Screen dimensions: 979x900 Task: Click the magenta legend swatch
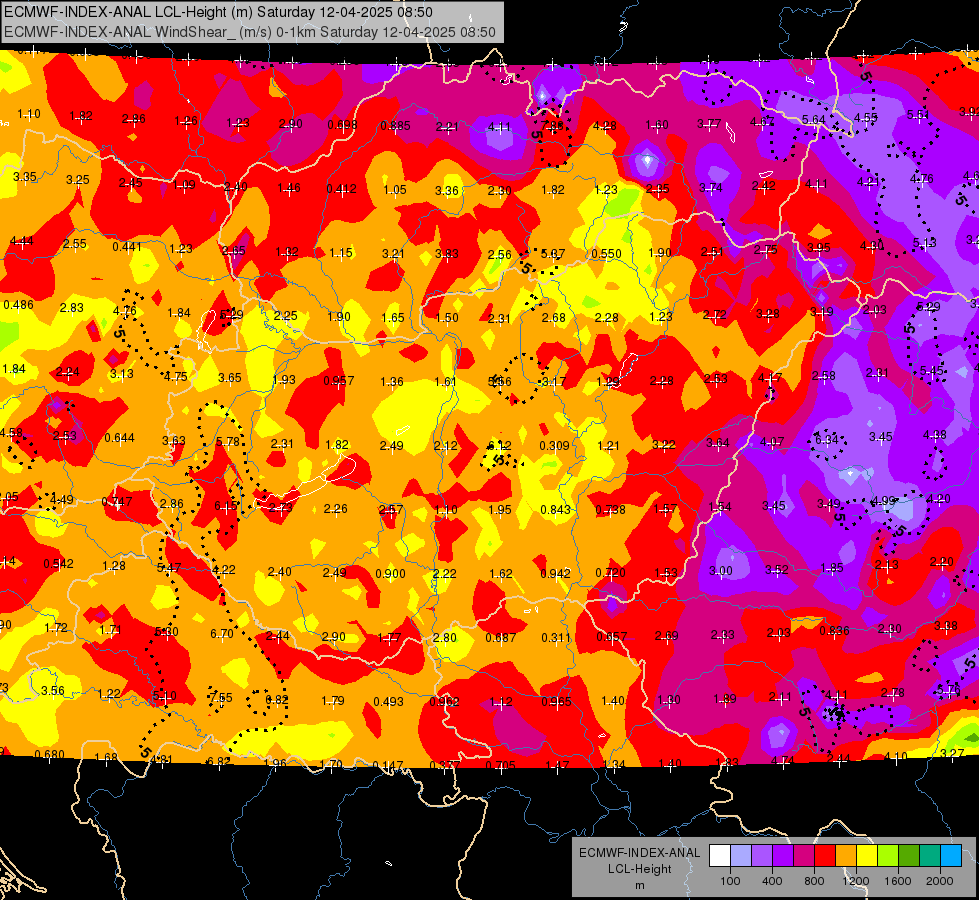click(x=804, y=856)
